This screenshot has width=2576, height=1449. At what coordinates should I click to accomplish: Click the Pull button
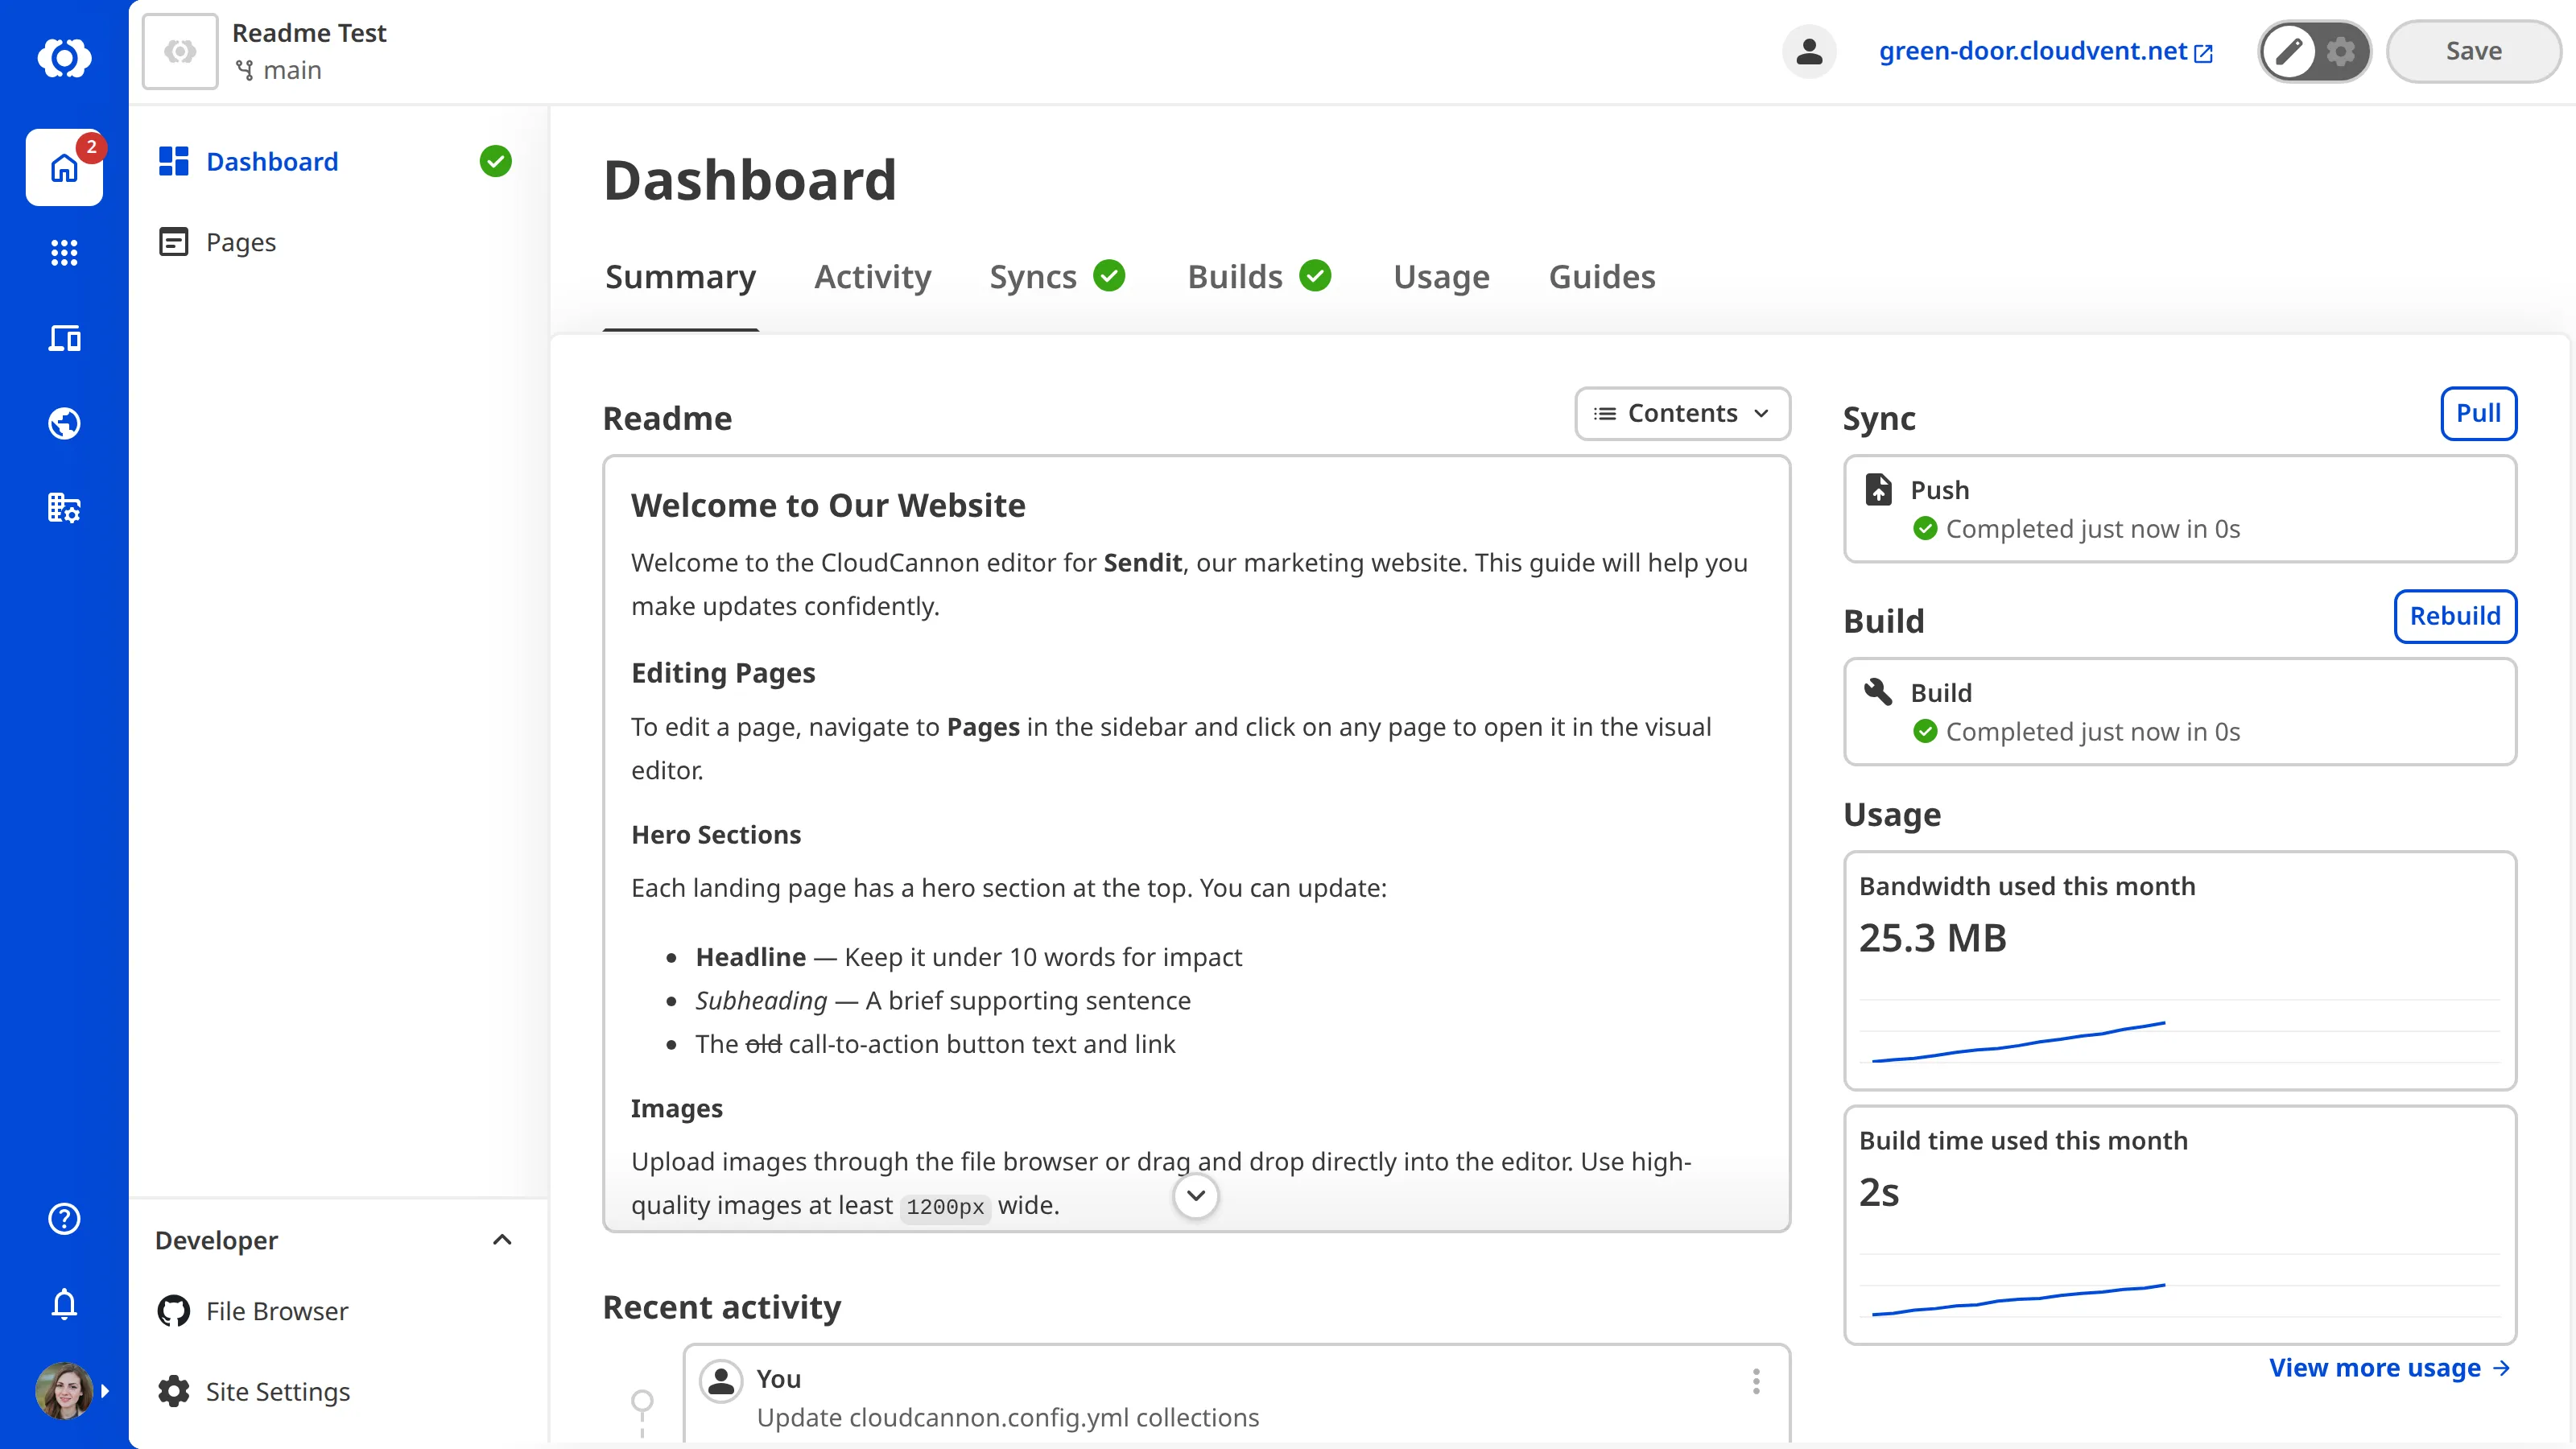point(2478,413)
